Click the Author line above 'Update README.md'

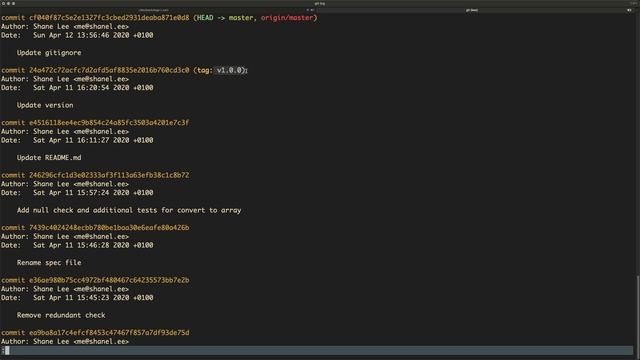65,131
